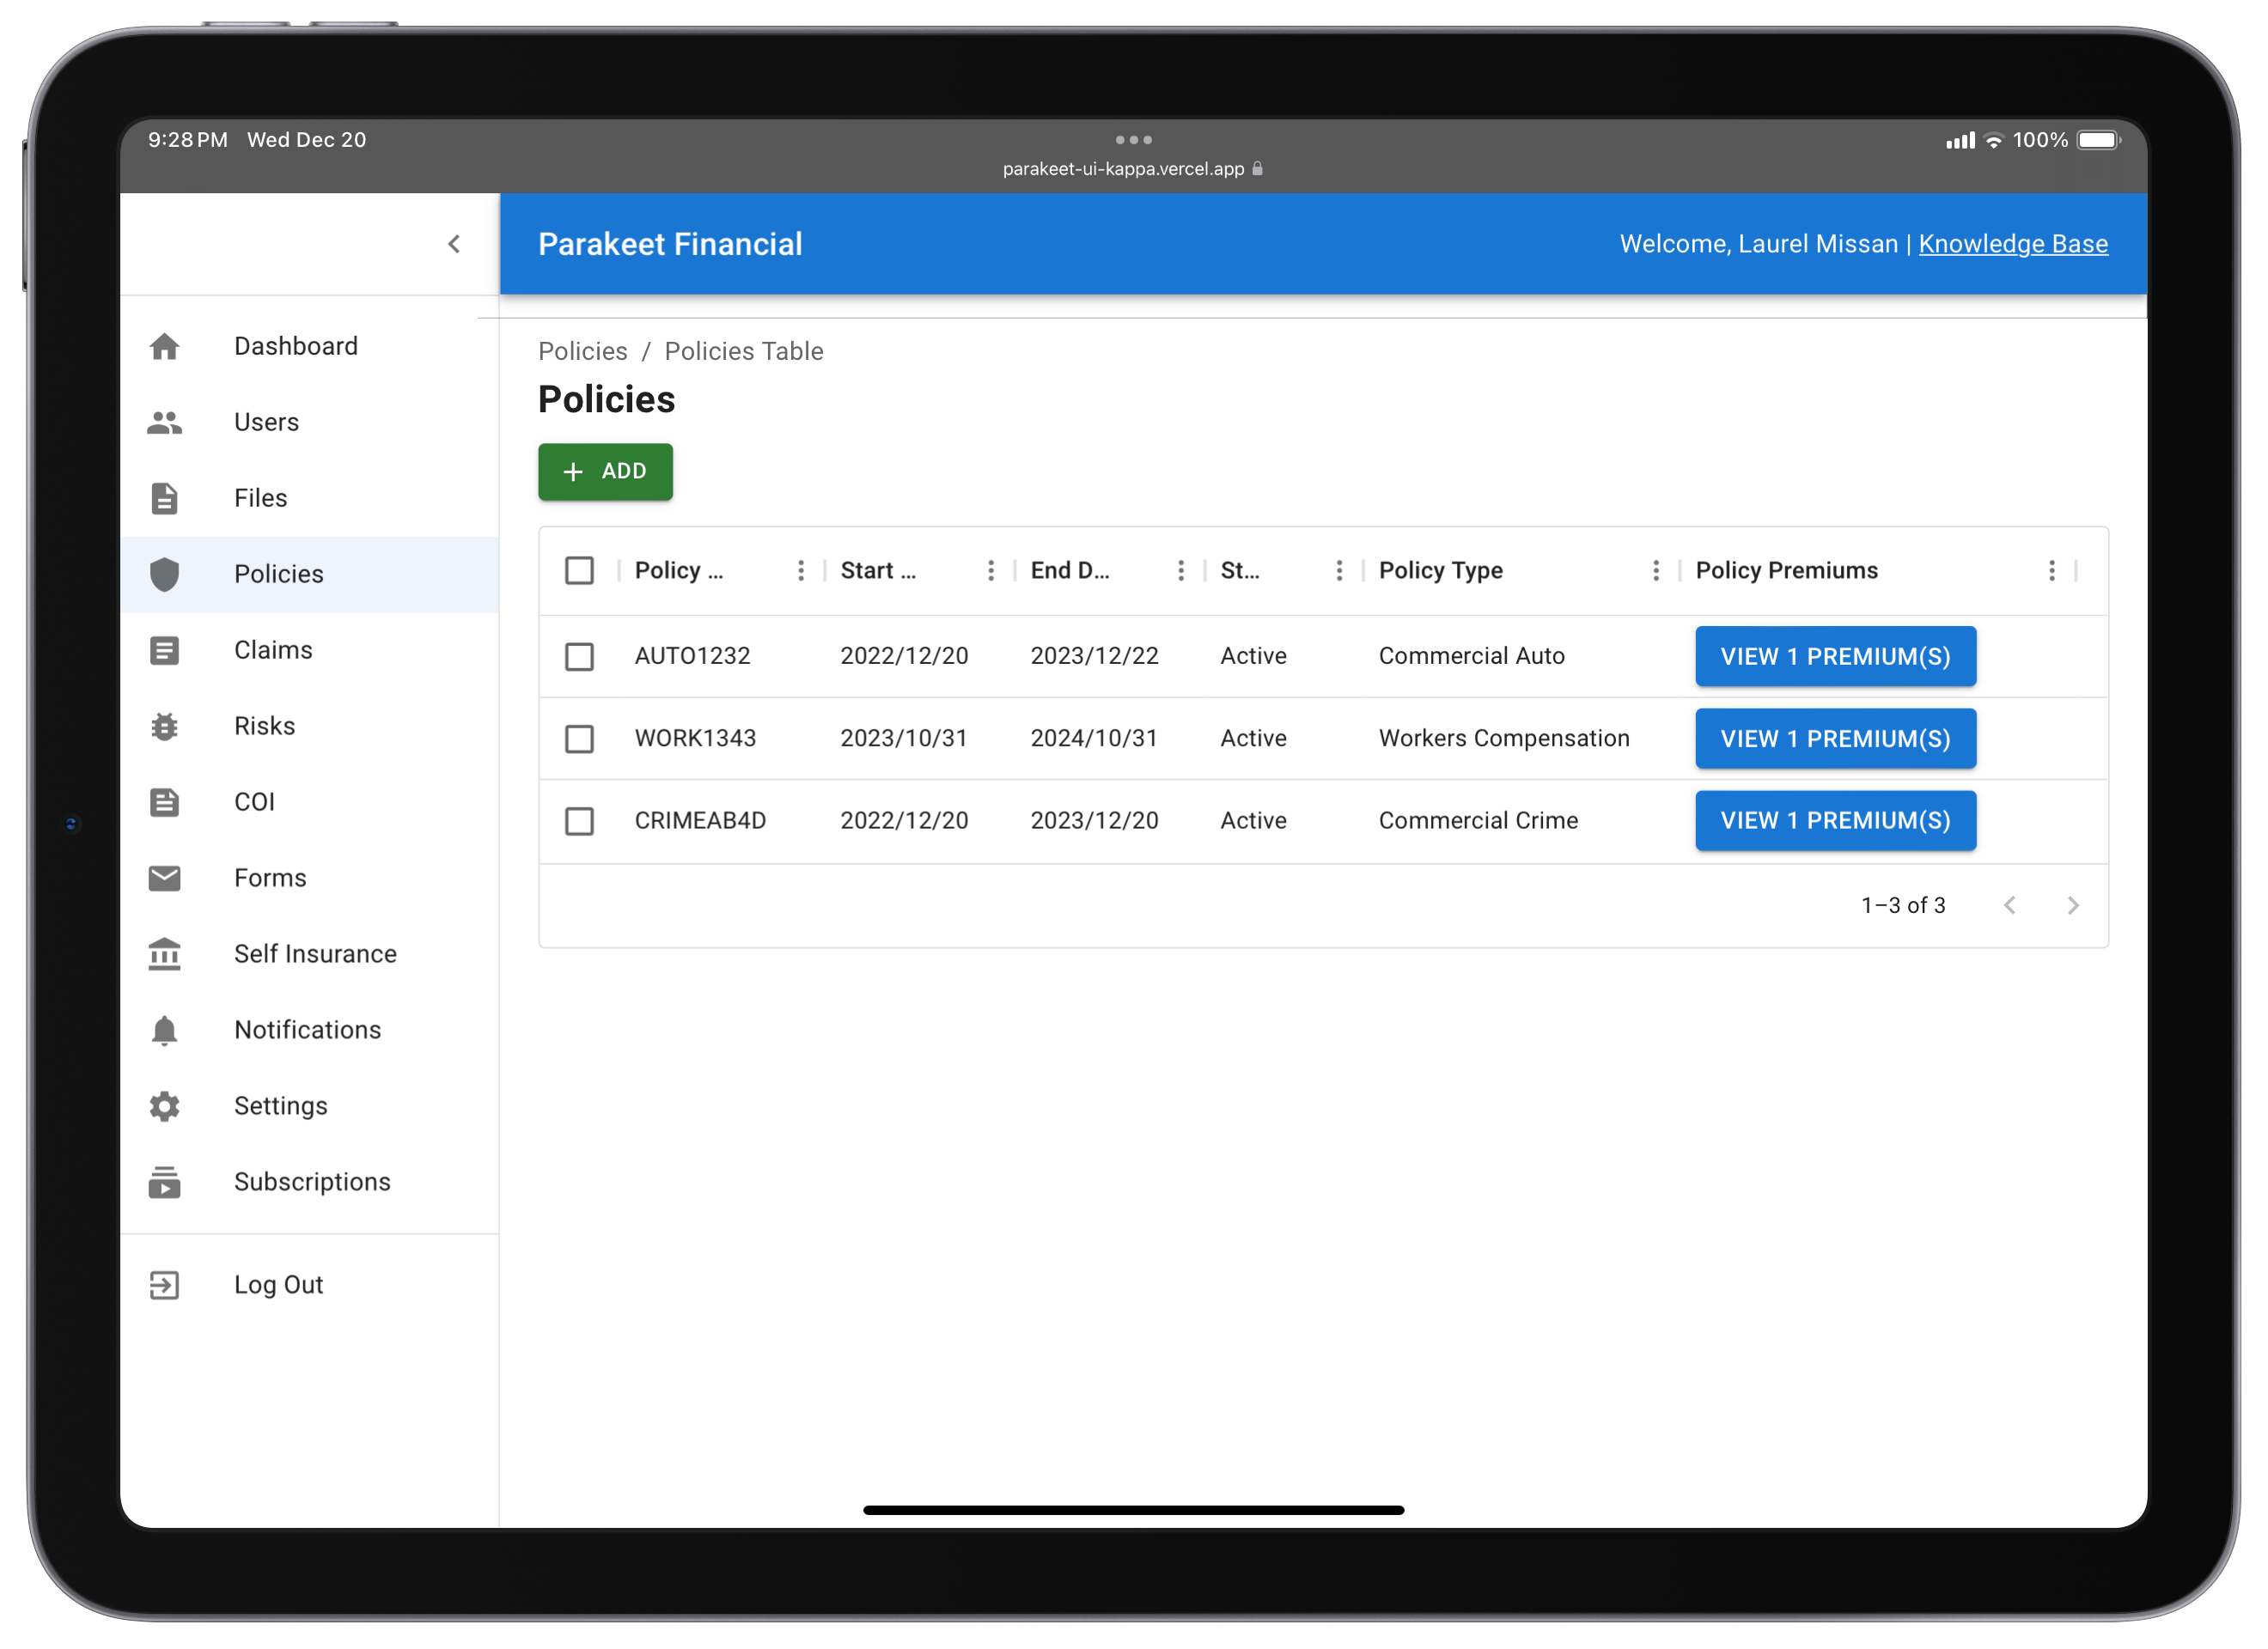
Task: View premiums for WORK1343 policy
Action: click(1836, 739)
